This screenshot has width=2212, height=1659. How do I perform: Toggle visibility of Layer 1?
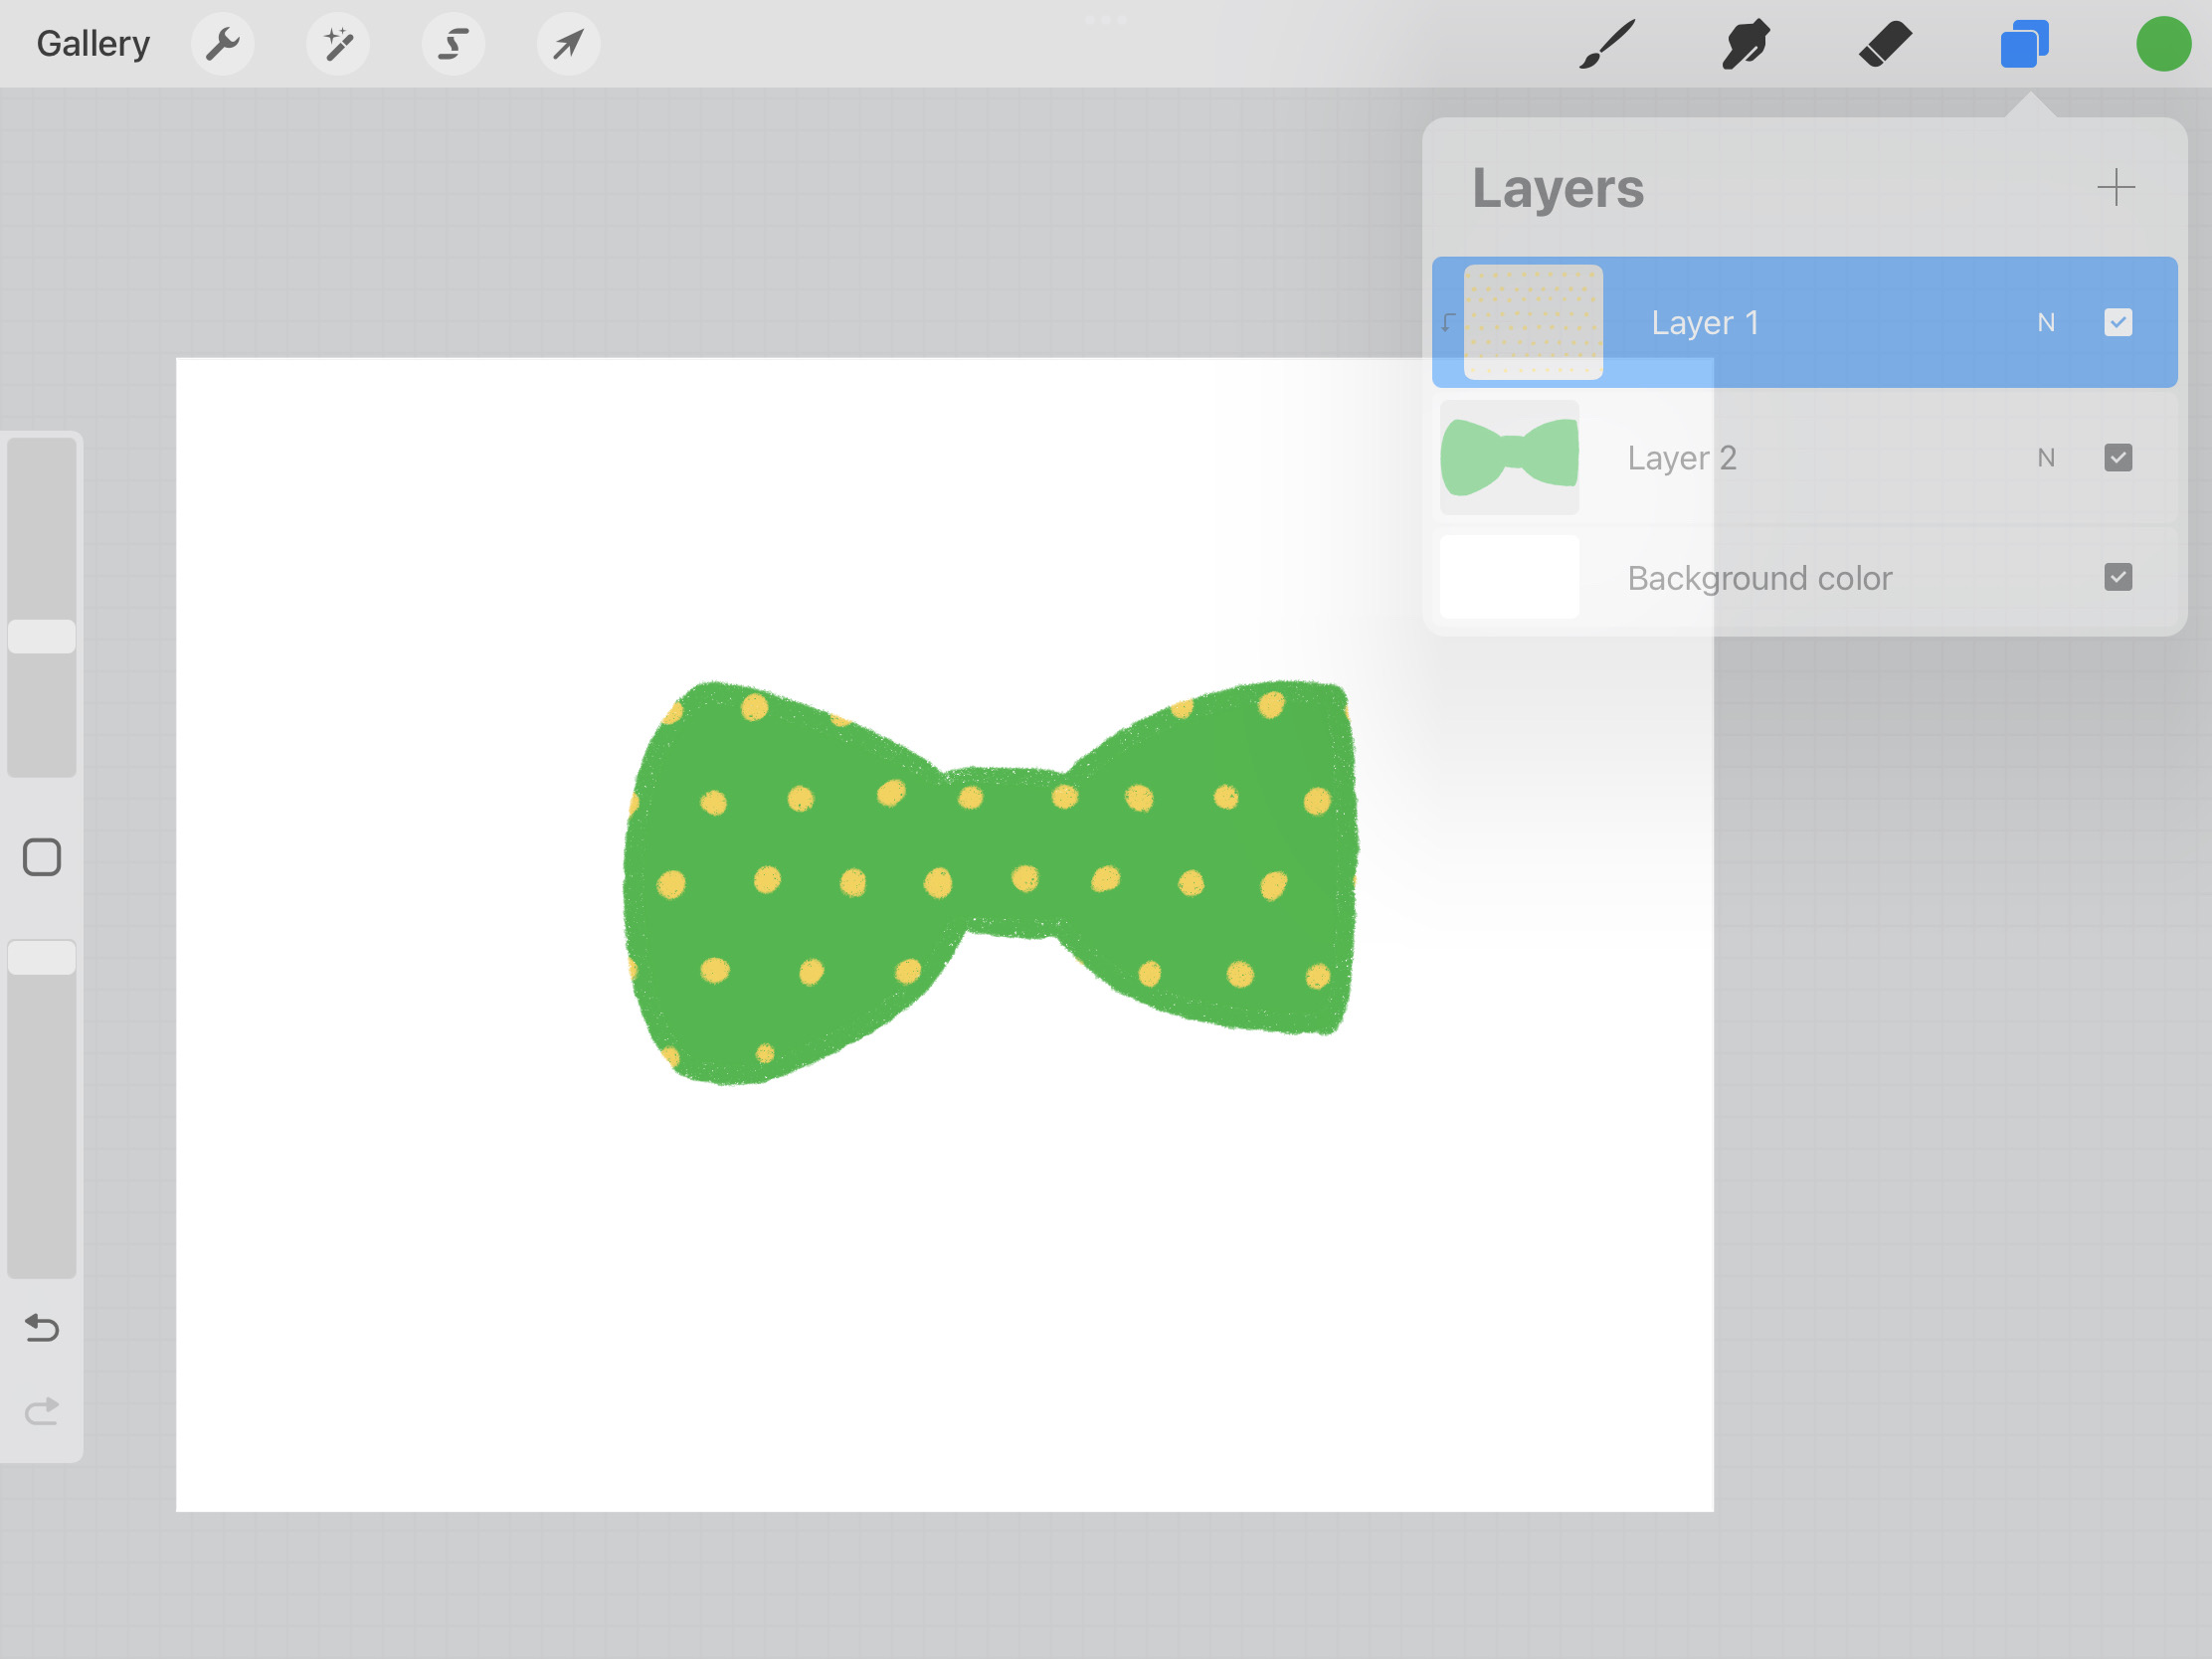[x=2118, y=322]
